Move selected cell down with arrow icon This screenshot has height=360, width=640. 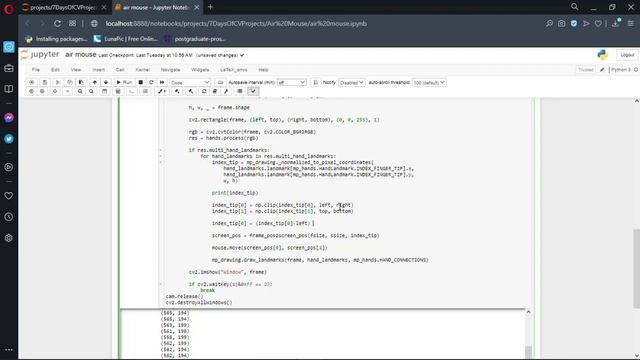click(x=106, y=82)
